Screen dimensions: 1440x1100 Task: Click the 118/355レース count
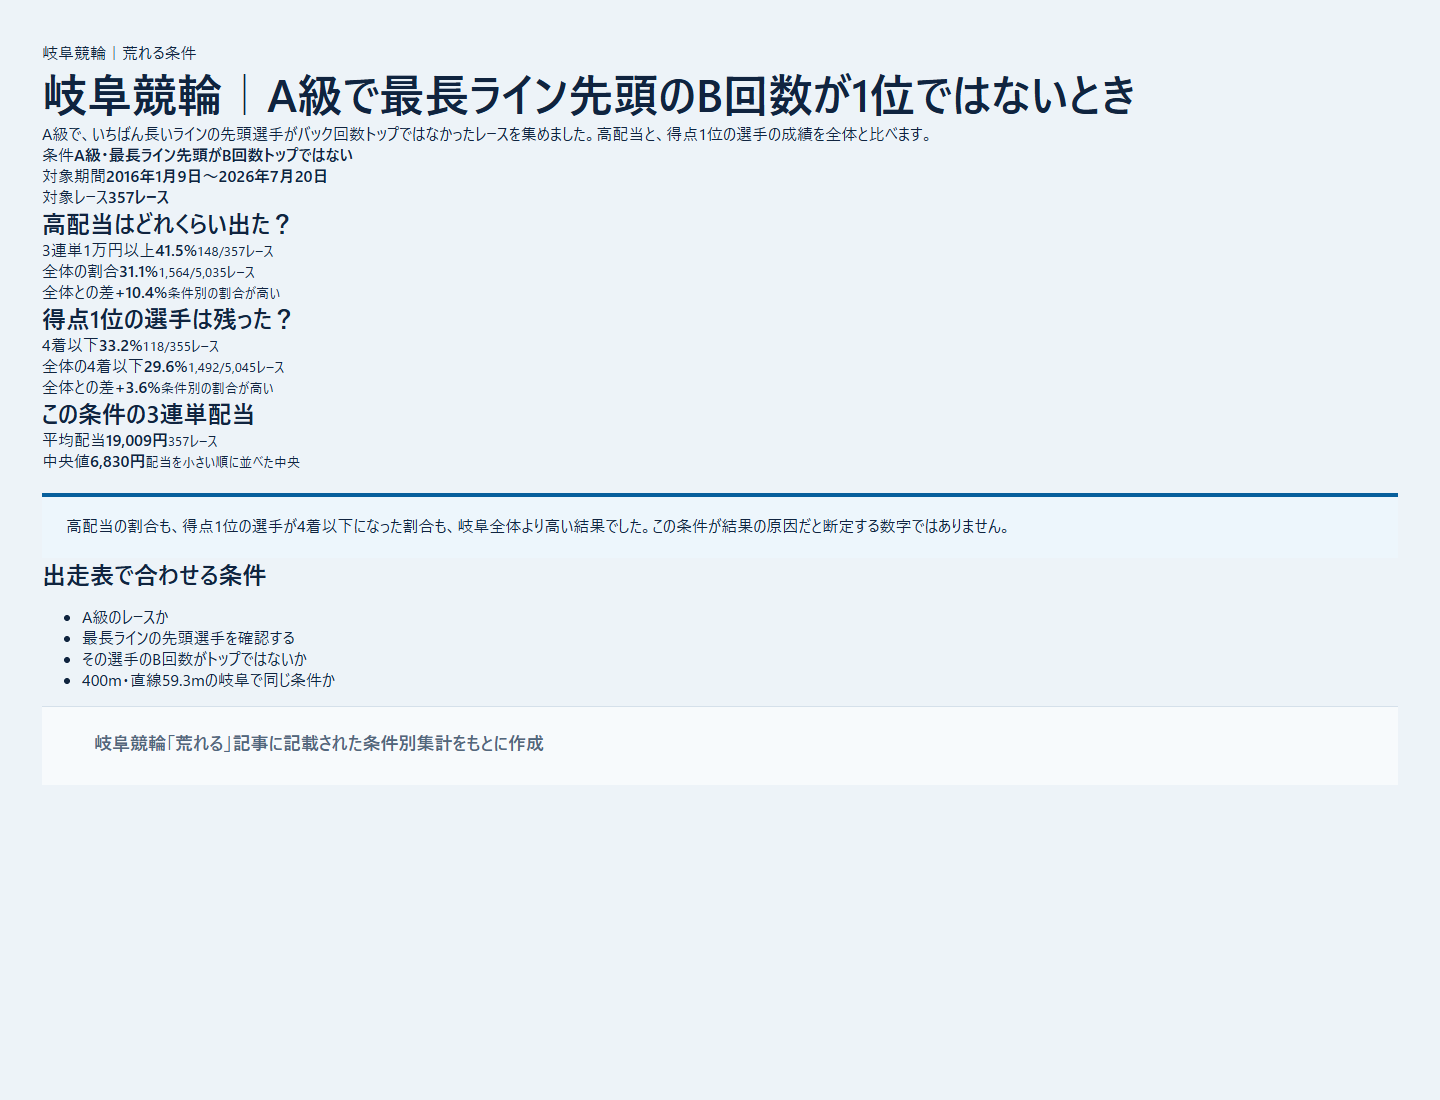(x=180, y=346)
